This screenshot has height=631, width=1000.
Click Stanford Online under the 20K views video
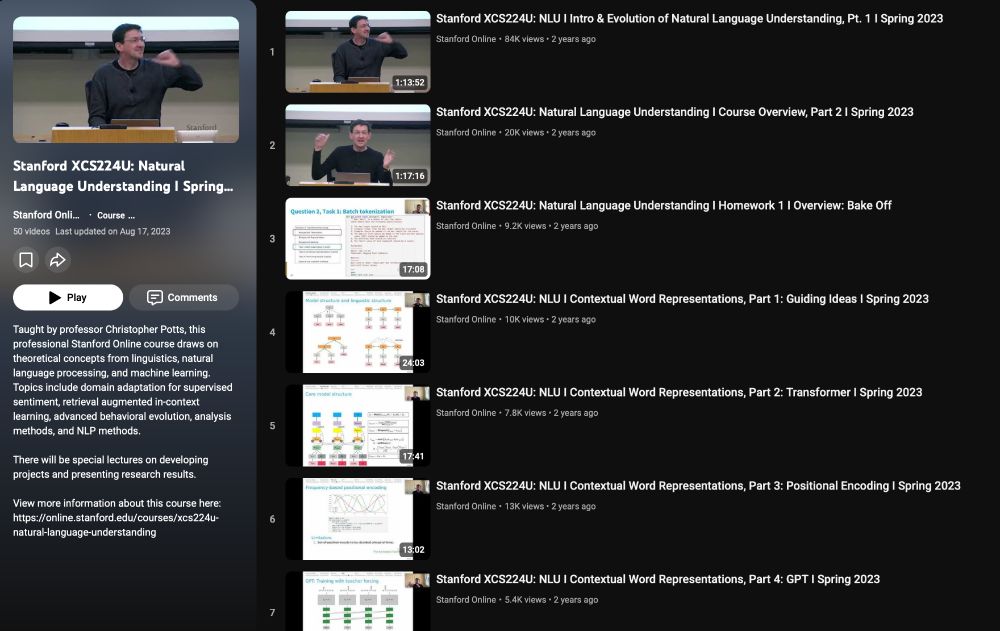[466, 133]
